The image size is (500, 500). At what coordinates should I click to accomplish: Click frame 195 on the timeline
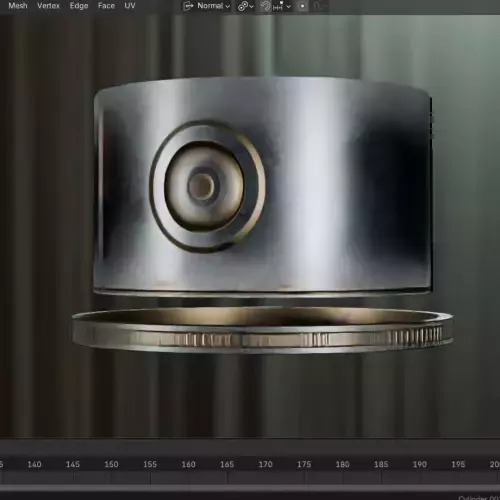click(458, 464)
